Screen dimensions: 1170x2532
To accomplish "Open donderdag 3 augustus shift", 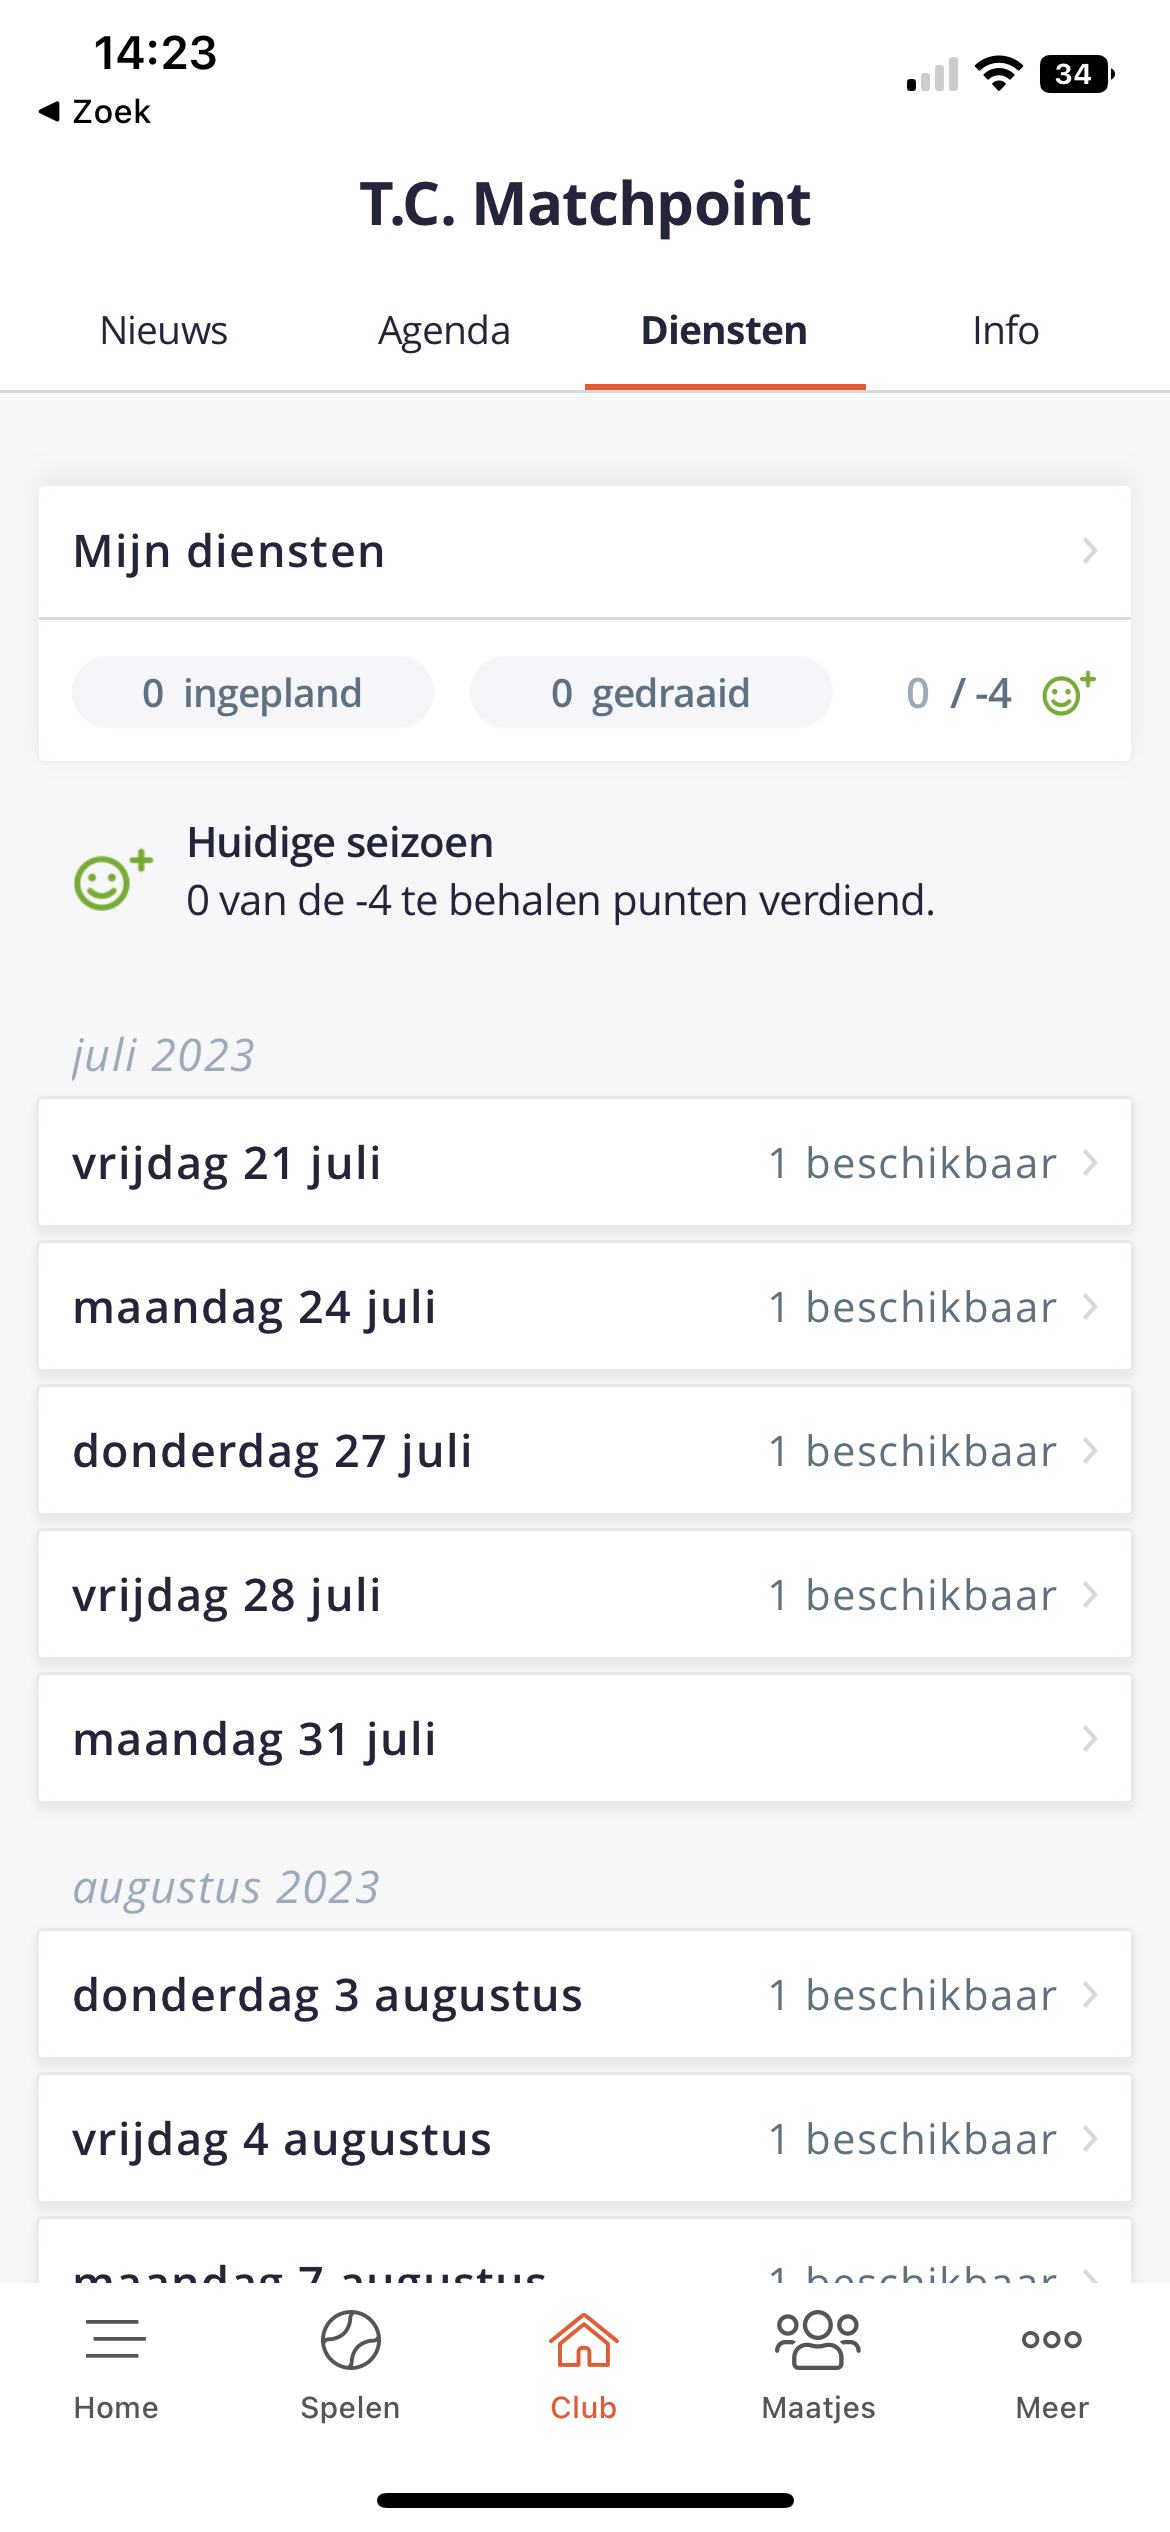I will click(x=585, y=1994).
